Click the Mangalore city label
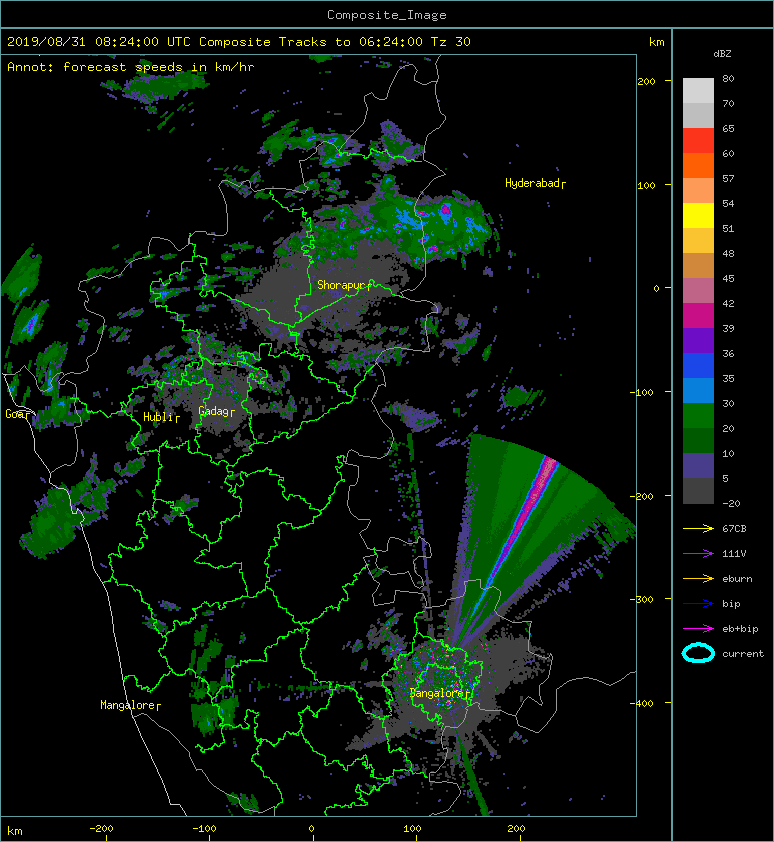The image size is (774, 842). click(131, 705)
